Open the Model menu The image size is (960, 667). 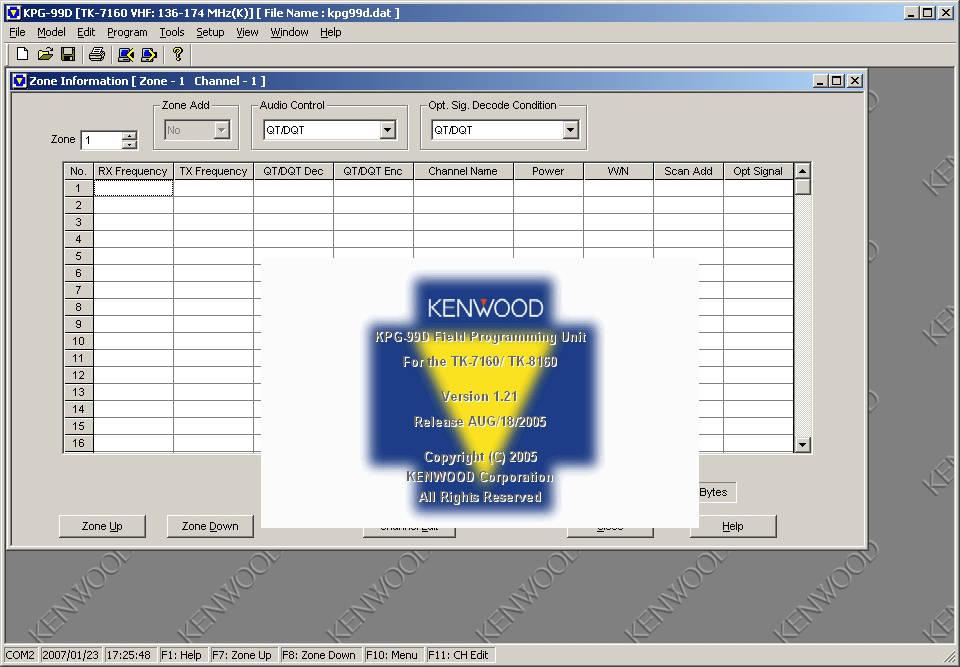click(x=51, y=32)
